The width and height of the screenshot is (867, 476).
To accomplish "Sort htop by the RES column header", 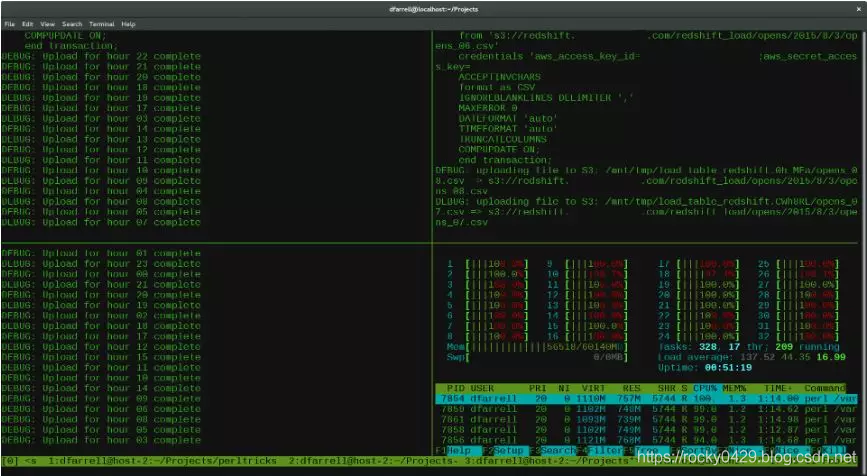I will point(631,388).
